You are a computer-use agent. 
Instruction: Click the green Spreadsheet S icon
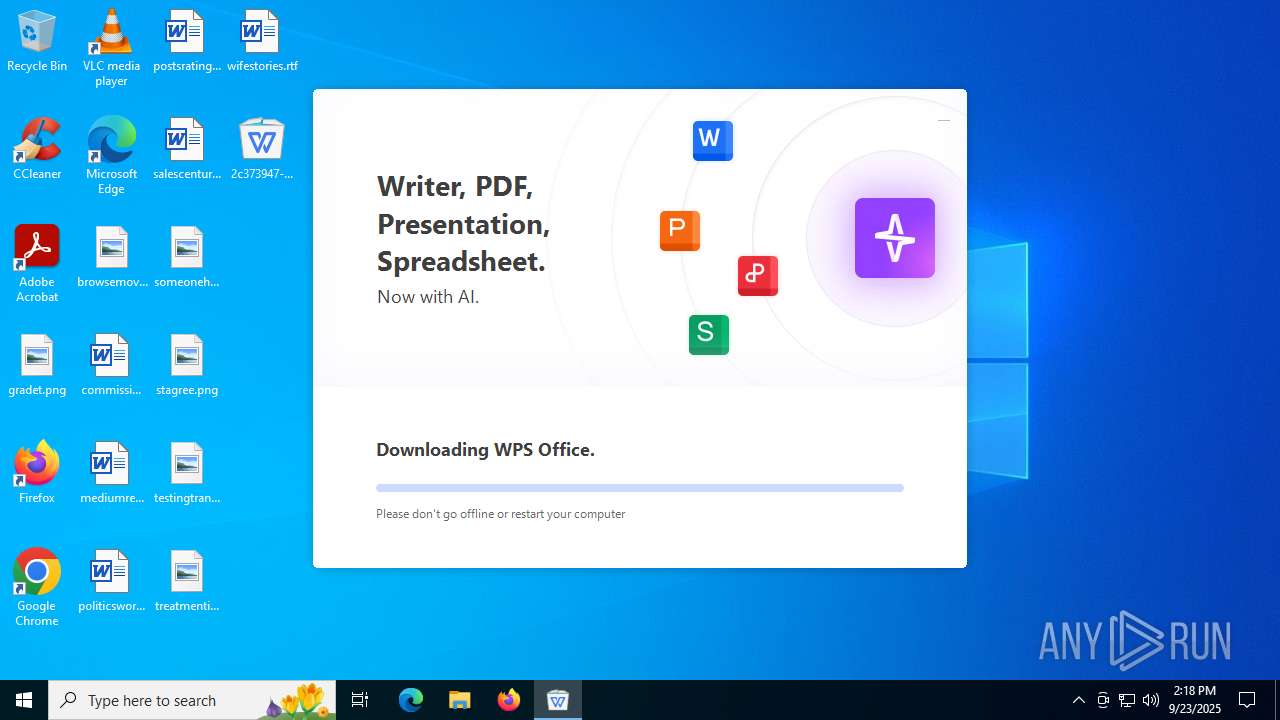pos(709,334)
